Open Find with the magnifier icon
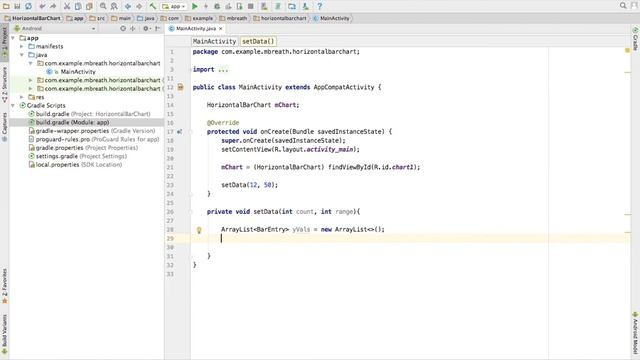 (103, 6)
